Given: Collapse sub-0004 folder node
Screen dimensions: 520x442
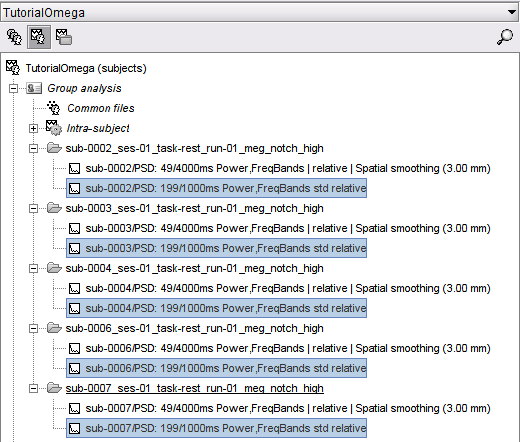Looking at the screenshot, I should (33, 268).
